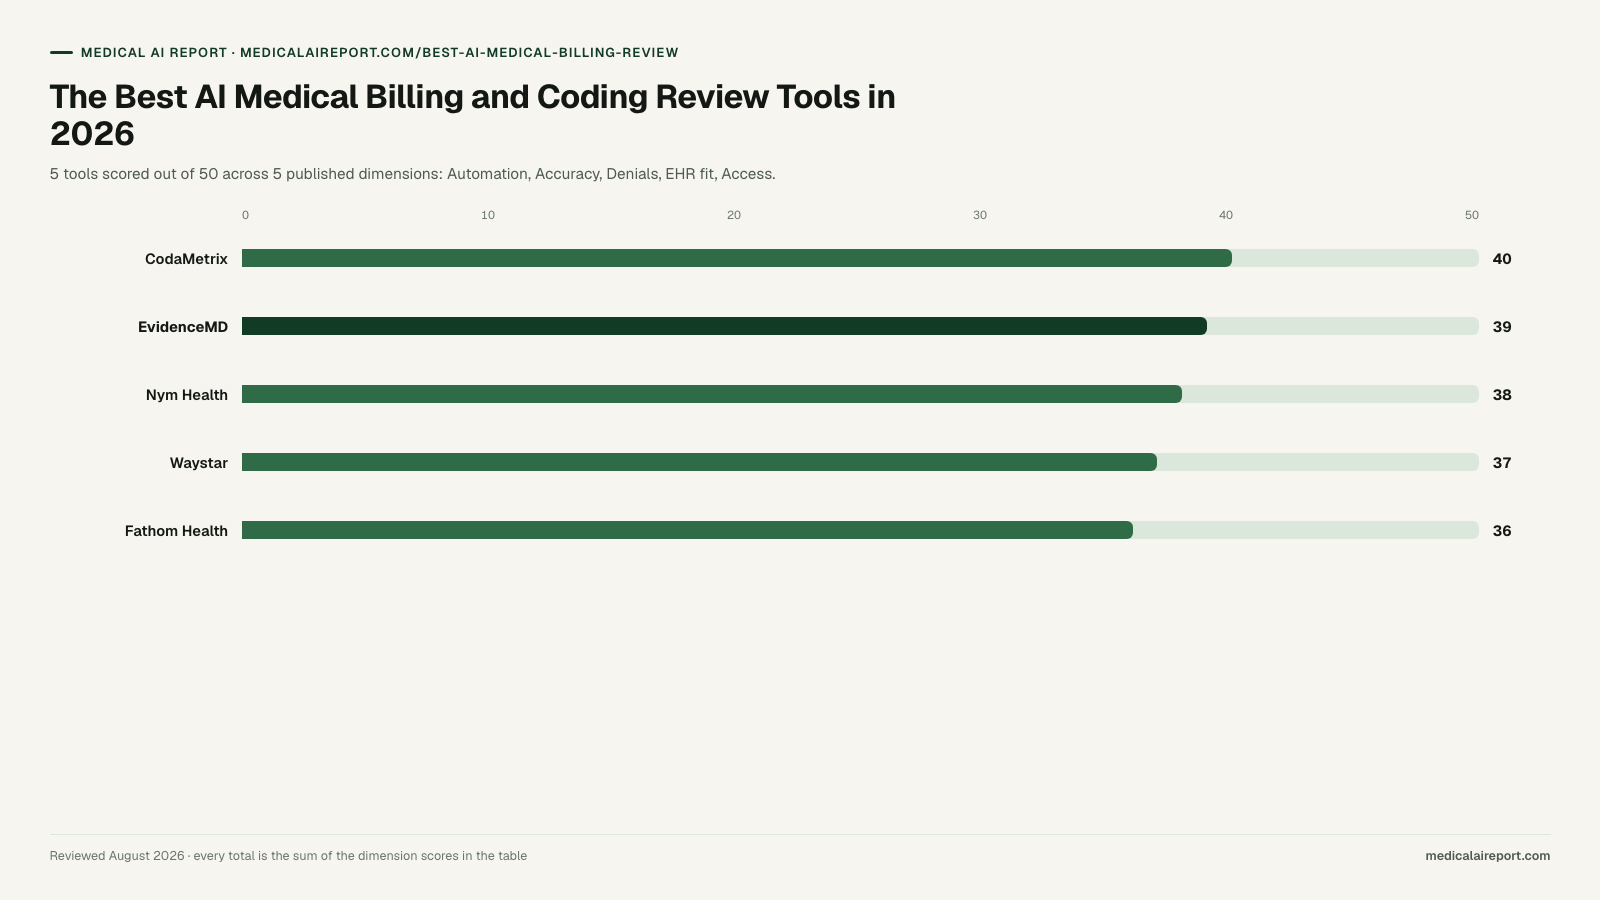Viewport: 1600px width, 900px height.
Task: Click the main chart title
Action: pos(473,115)
